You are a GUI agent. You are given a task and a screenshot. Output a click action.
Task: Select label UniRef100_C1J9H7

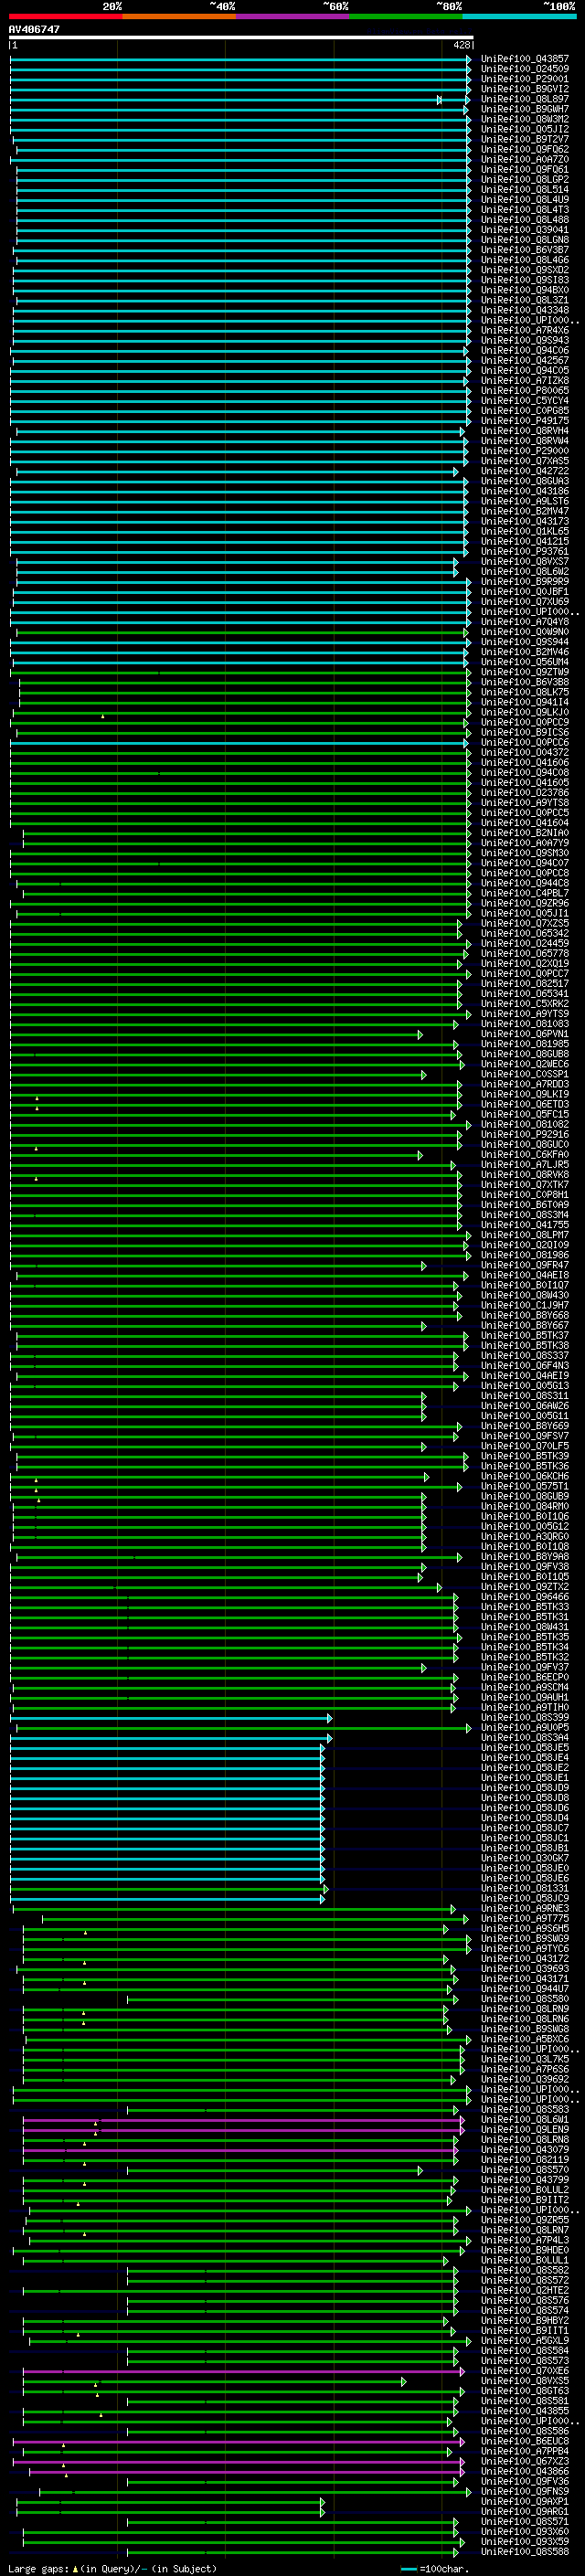(524, 1306)
